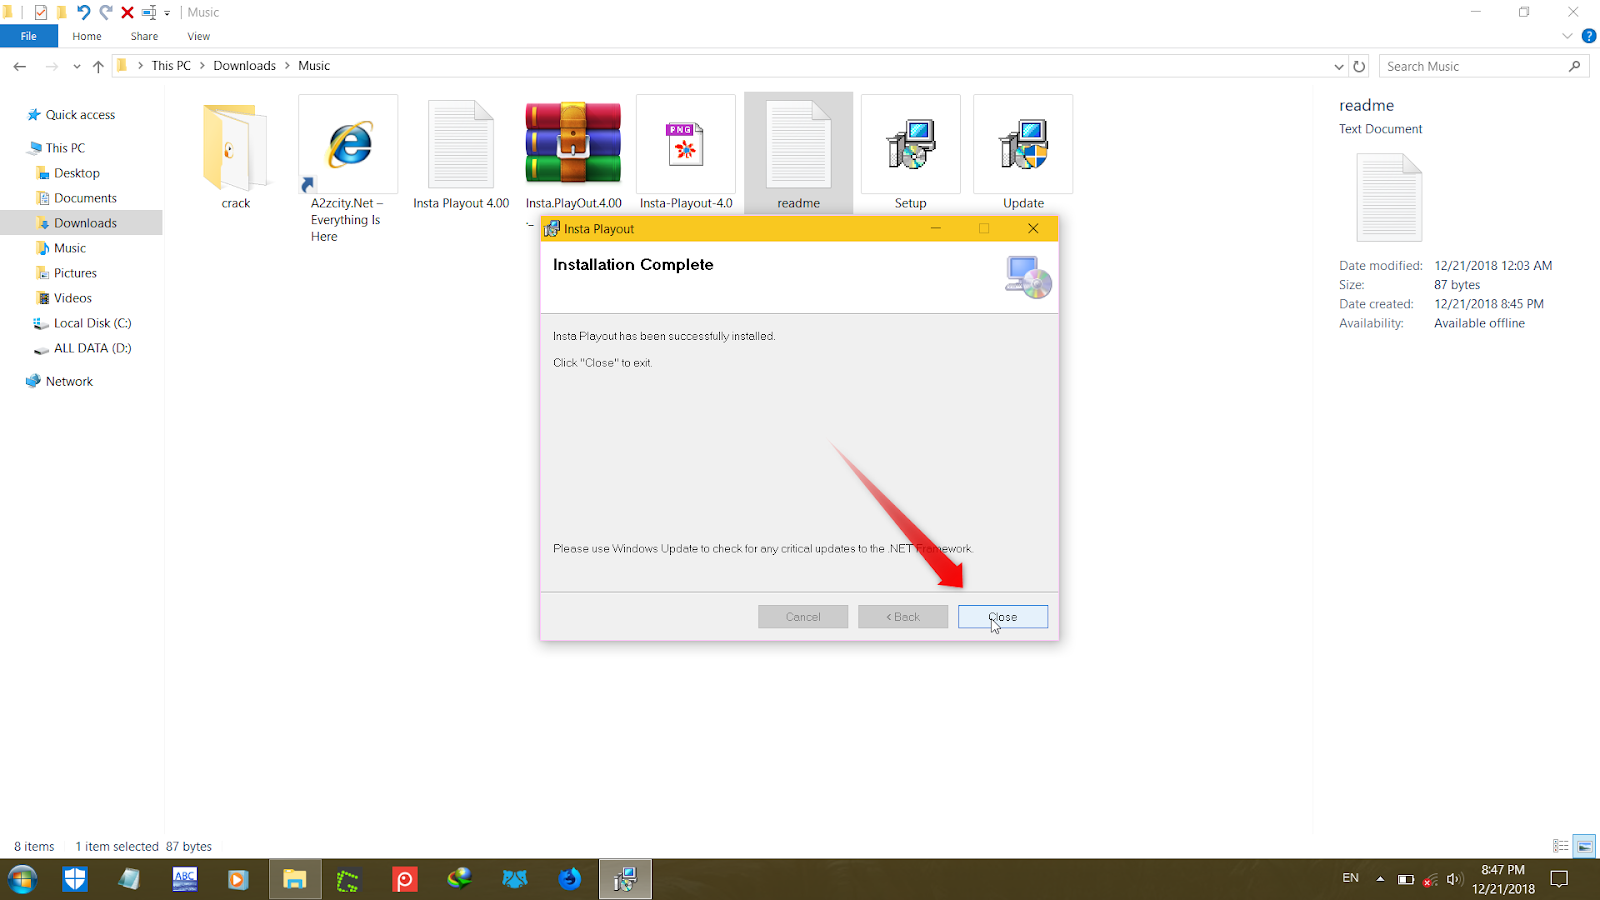Click EN language indicator
Image resolution: width=1600 pixels, height=900 pixels.
tap(1350, 878)
